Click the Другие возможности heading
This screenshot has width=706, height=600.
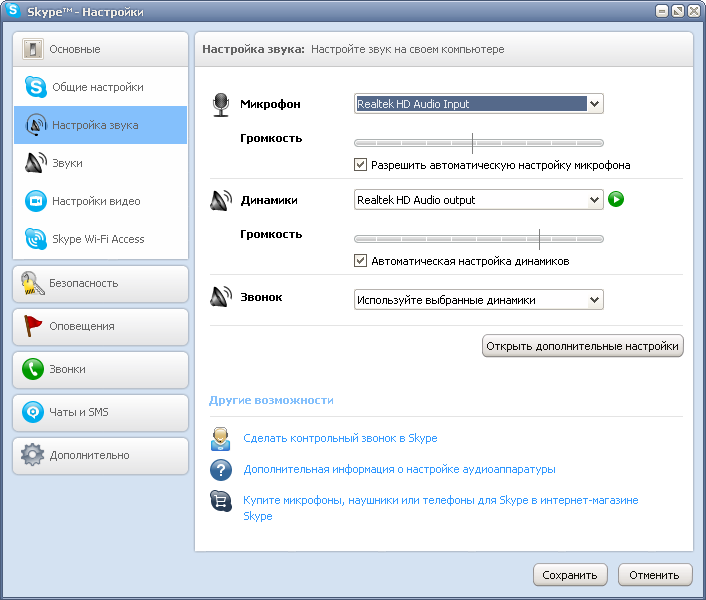click(272, 400)
